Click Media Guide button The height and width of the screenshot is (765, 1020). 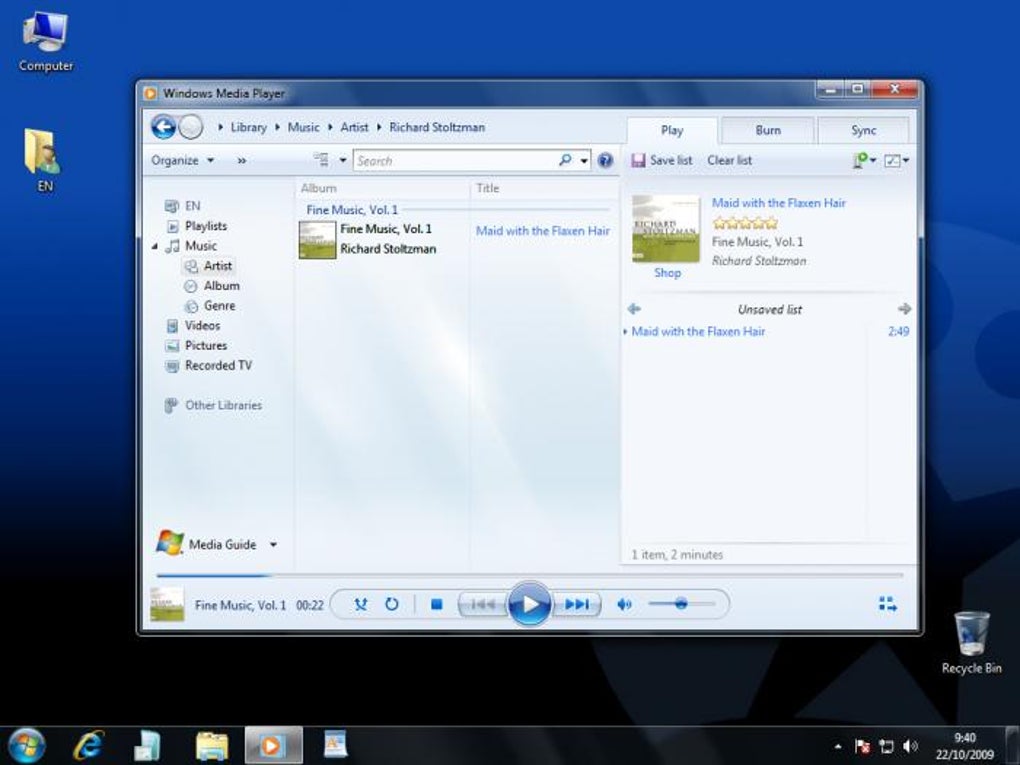click(207, 544)
